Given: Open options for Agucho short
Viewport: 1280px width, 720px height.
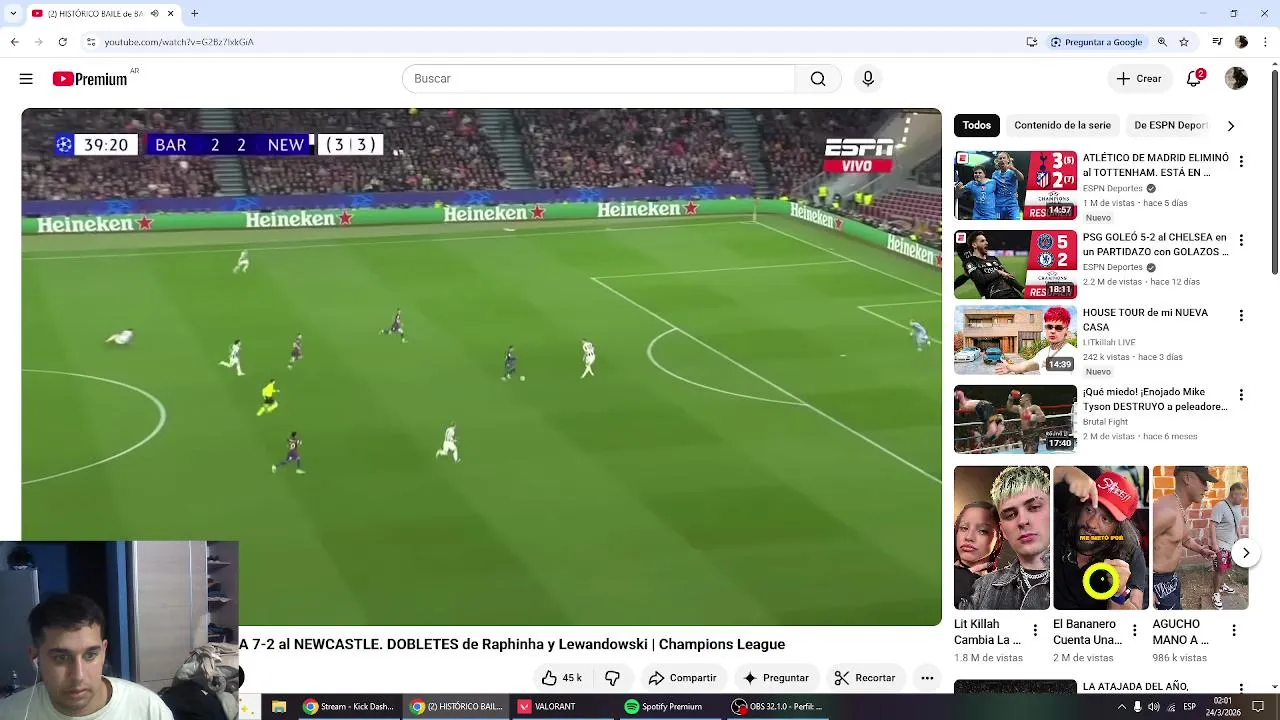Looking at the screenshot, I should (1234, 630).
